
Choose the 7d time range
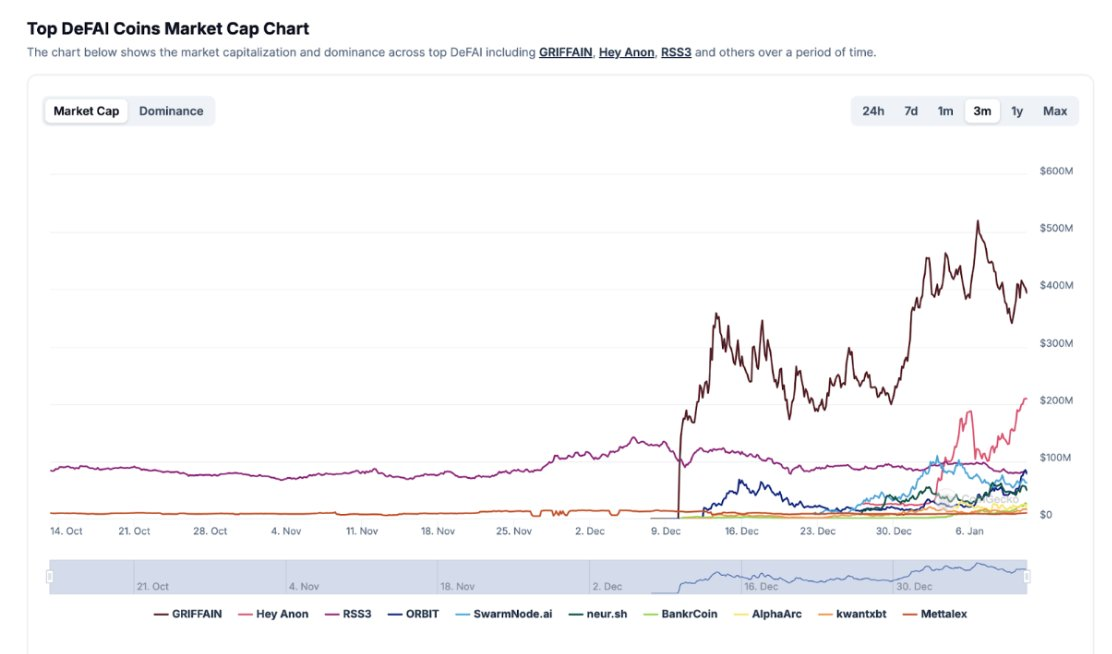point(911,111)
